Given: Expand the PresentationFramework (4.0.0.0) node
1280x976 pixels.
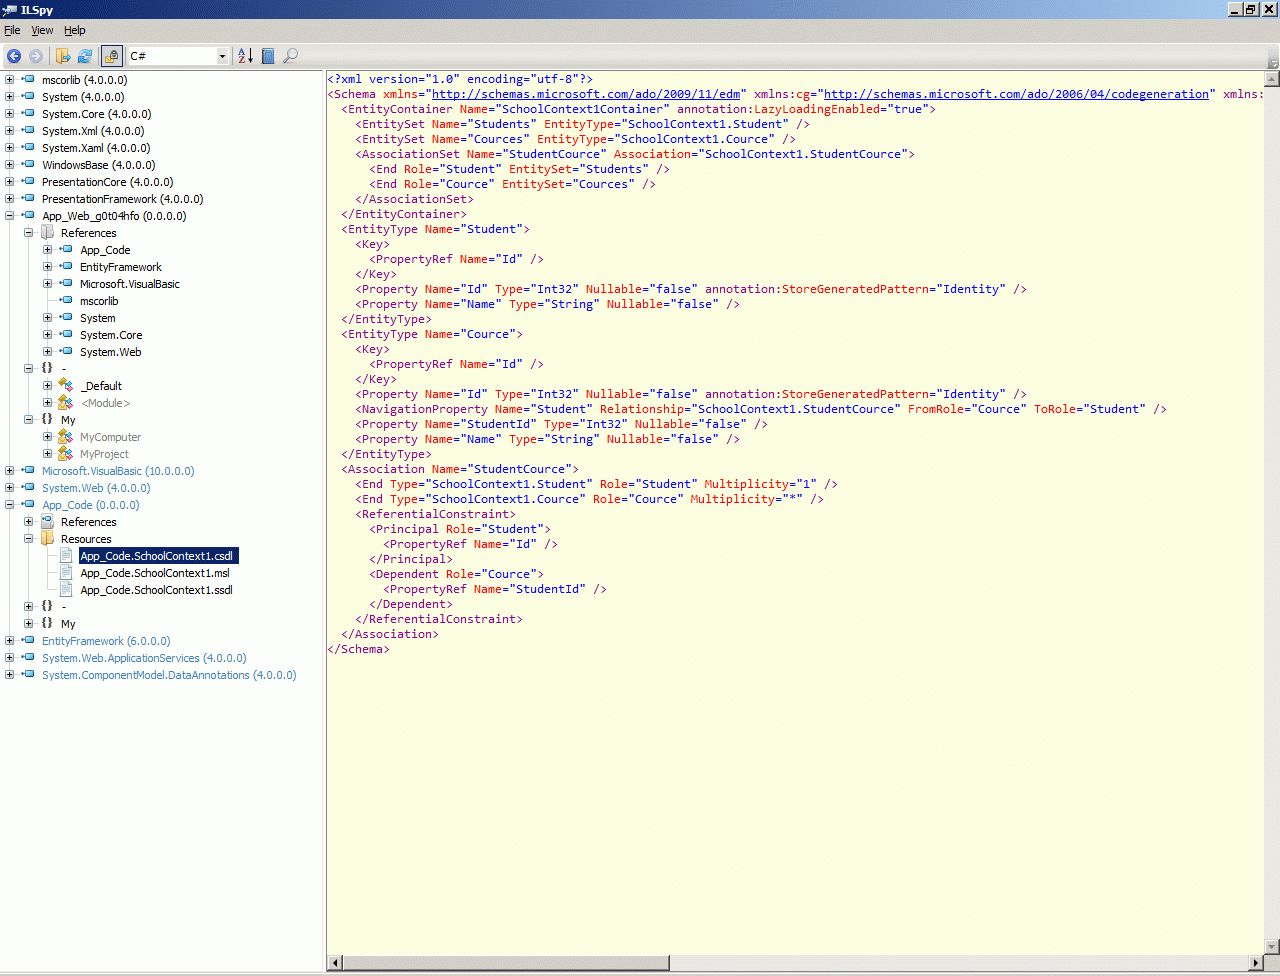Looking at the screenshot, I should coord(10,198).
